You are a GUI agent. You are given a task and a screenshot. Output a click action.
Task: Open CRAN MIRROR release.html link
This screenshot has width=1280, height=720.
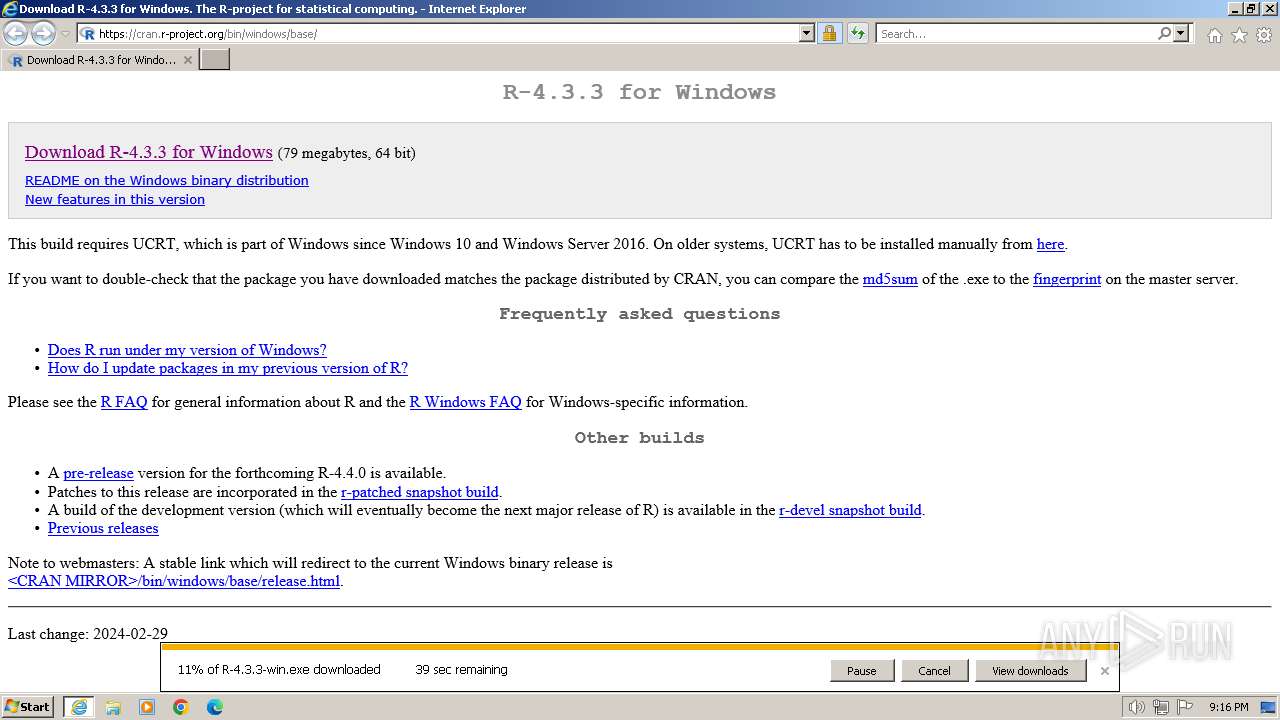click(174, 581)
